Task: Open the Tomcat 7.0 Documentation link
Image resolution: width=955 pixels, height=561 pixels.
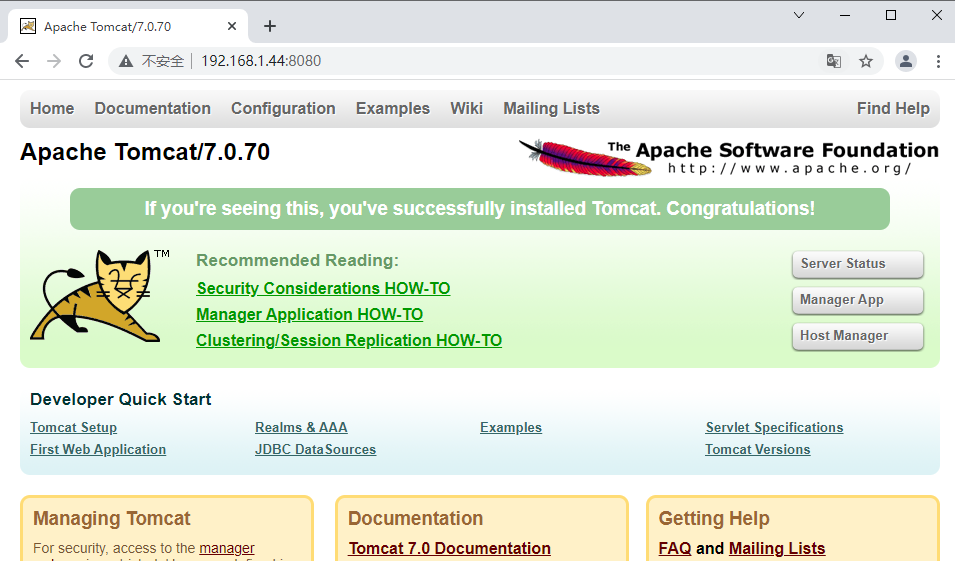Action: pos(449,548)
